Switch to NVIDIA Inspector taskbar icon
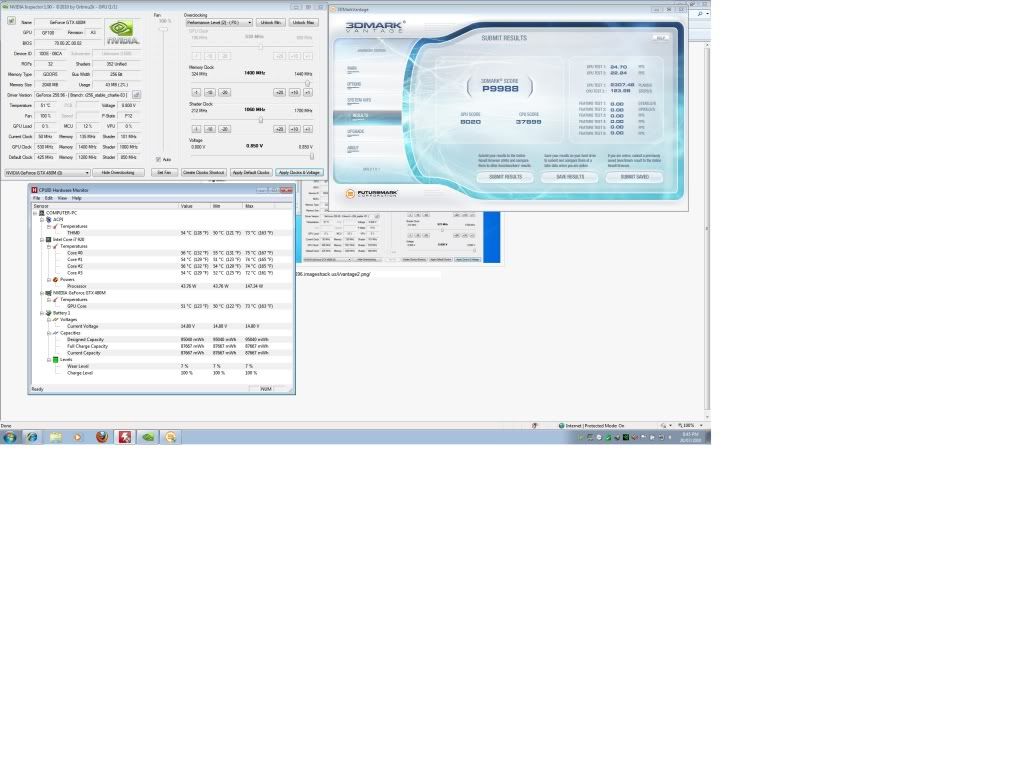Screen dimensions: 1024x768 tap(148, 437)
